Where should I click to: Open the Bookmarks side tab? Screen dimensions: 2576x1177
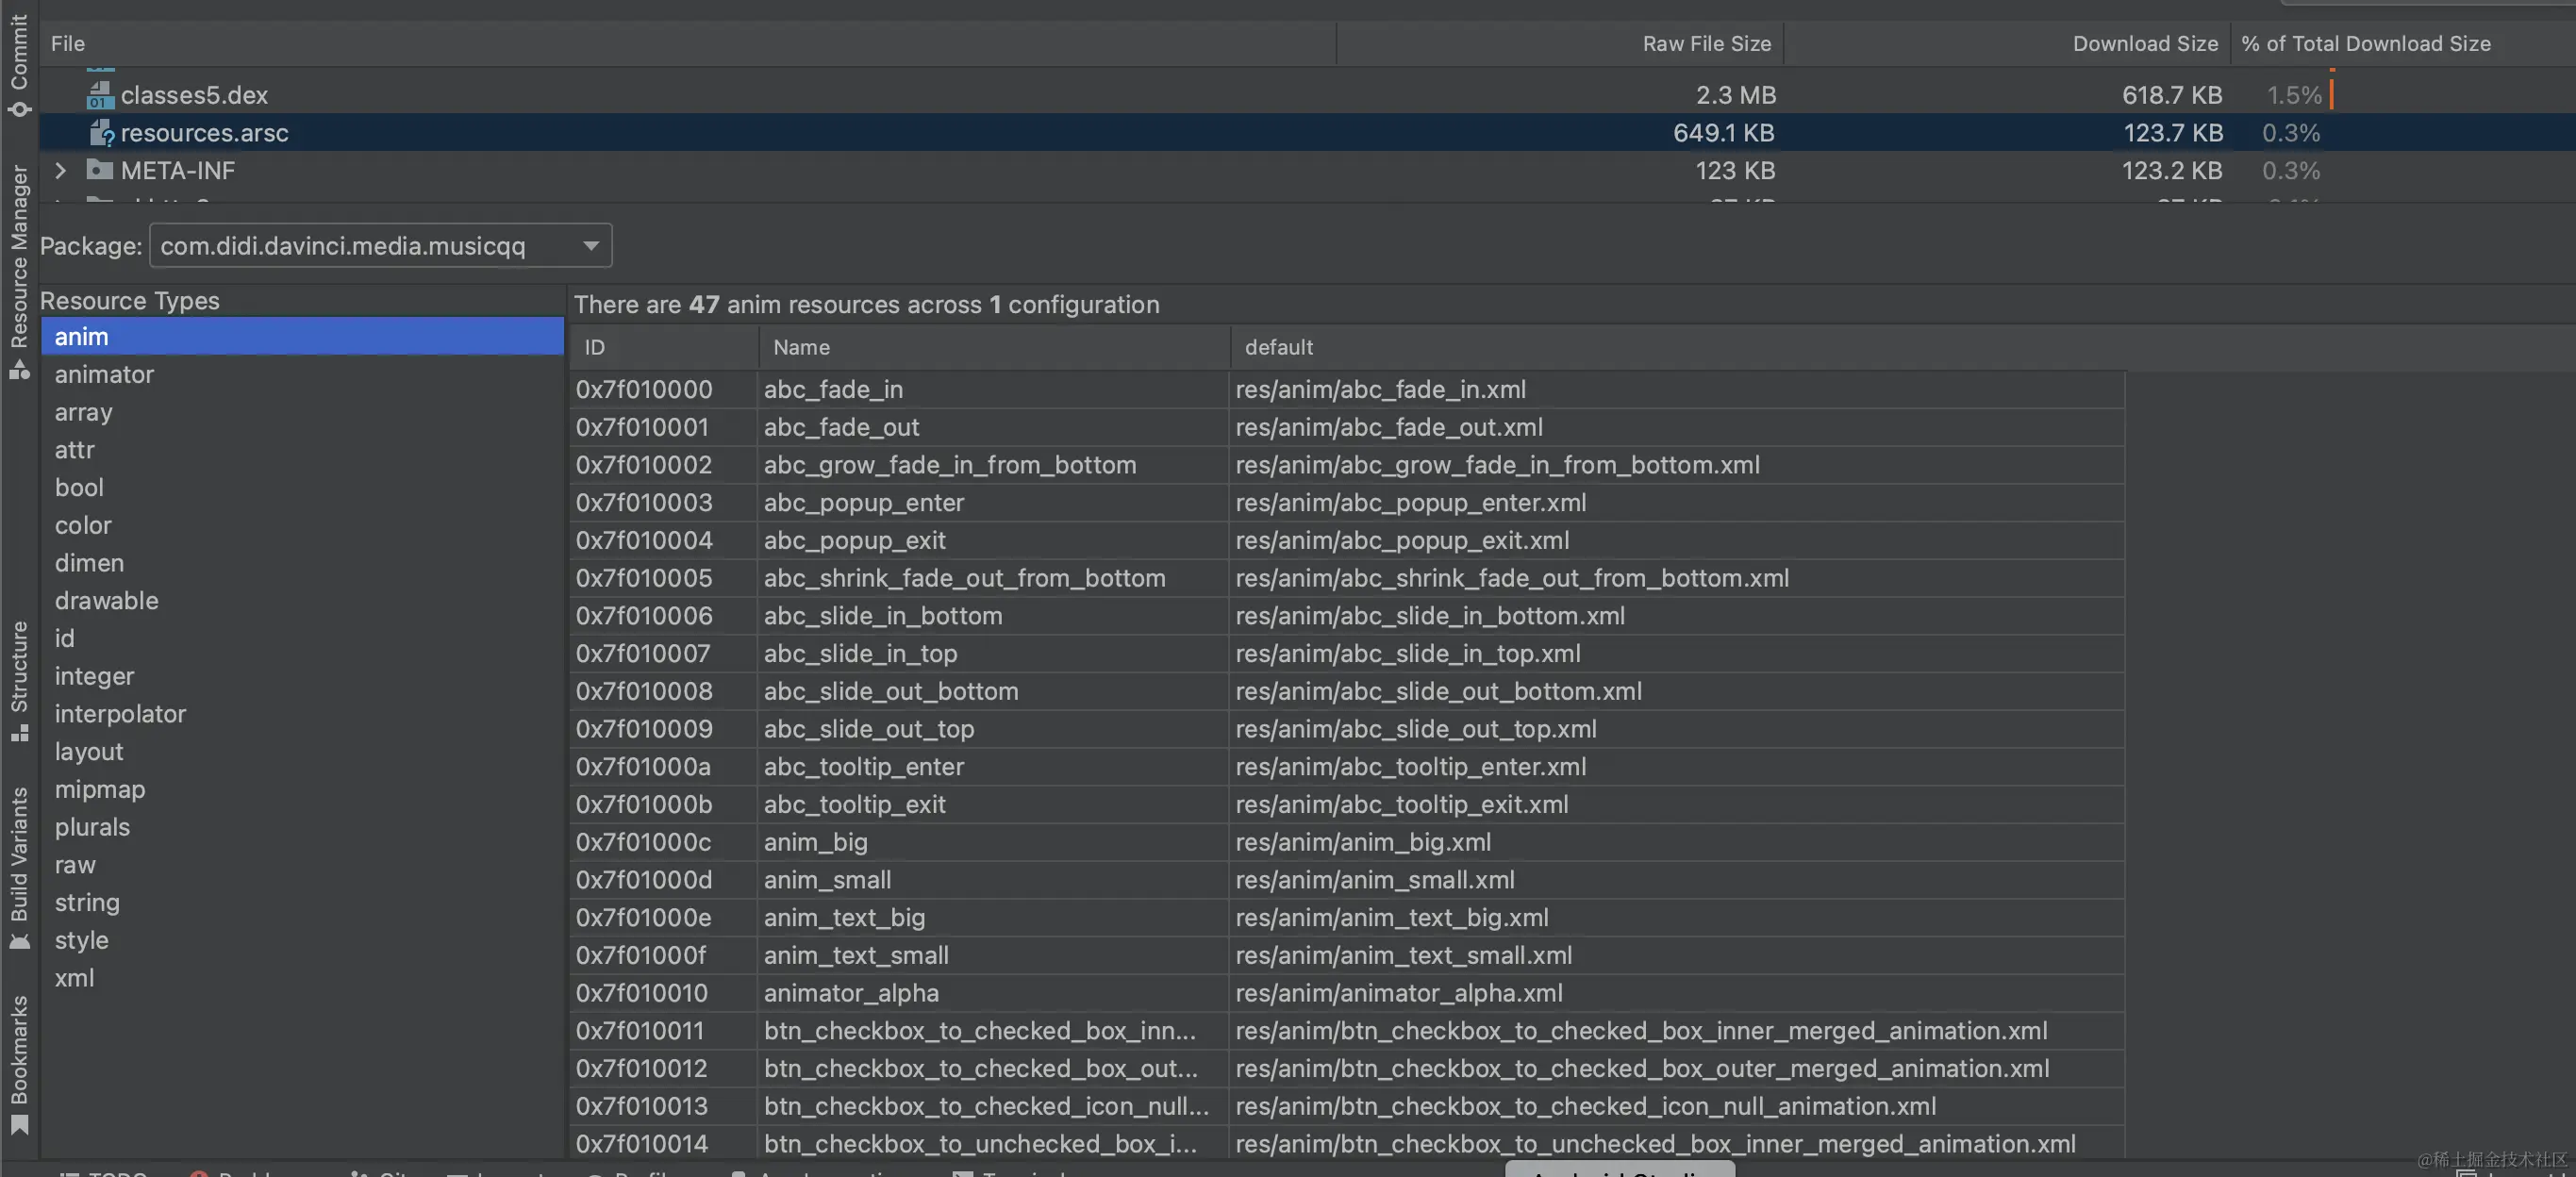[19, 1065]
